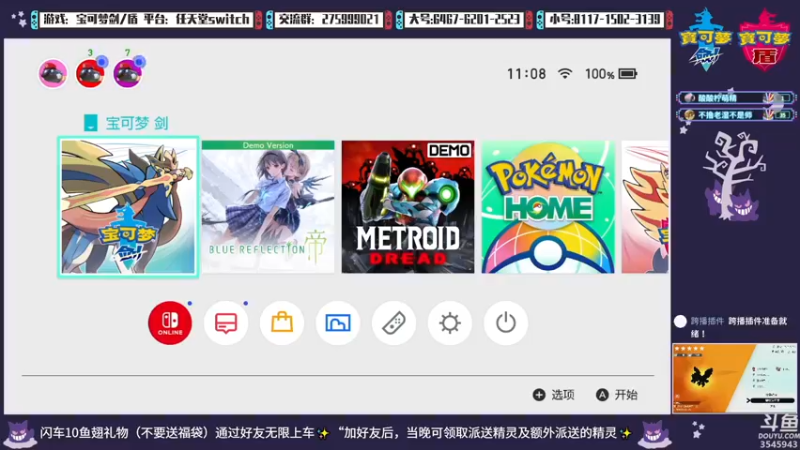
Task: Click the 小号 friend code banner
Action: pos(604,19)
